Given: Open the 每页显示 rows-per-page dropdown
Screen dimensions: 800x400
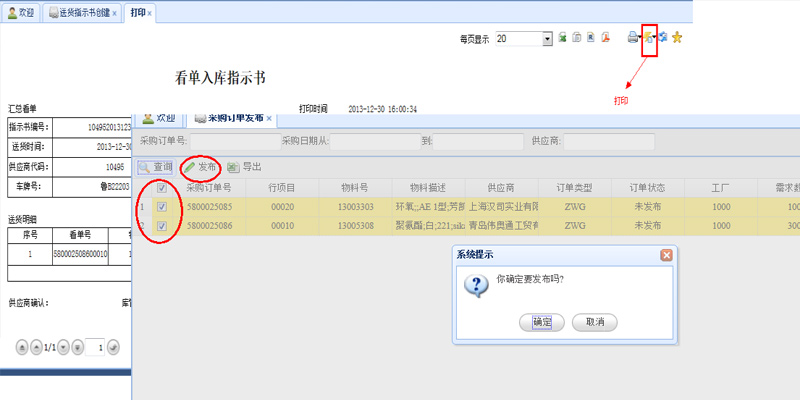Looking at the screenshot, I should tap(547, 39).
